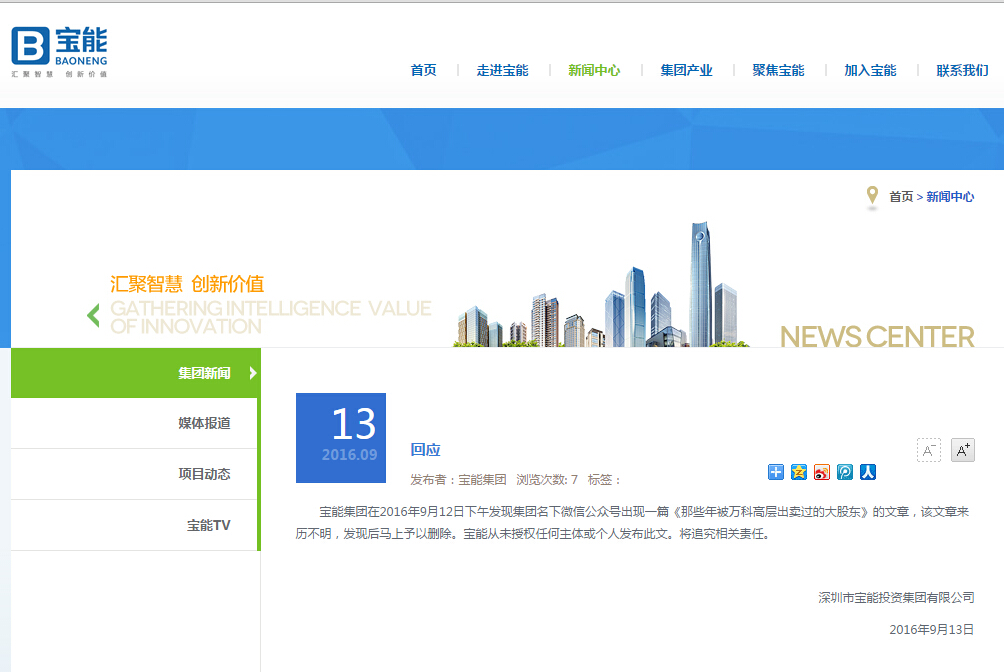Click the 首页 breadcrumb link
This screenshot has width=1004, height=672.
(901, 197)
